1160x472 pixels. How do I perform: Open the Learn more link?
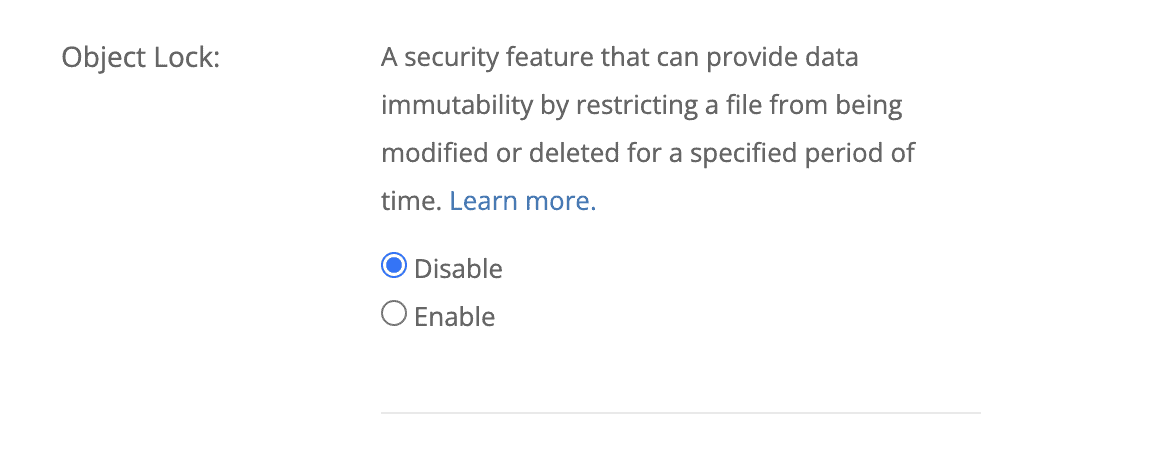(522, 201)
